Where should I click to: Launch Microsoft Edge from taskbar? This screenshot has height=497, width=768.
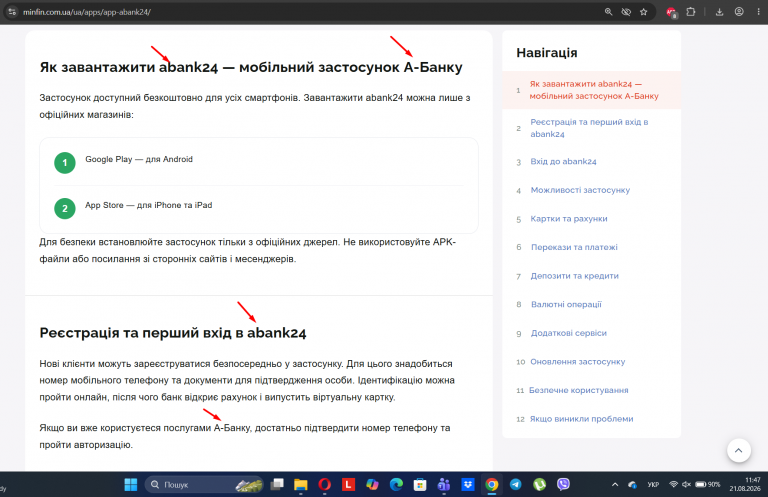tap(396, 485)
